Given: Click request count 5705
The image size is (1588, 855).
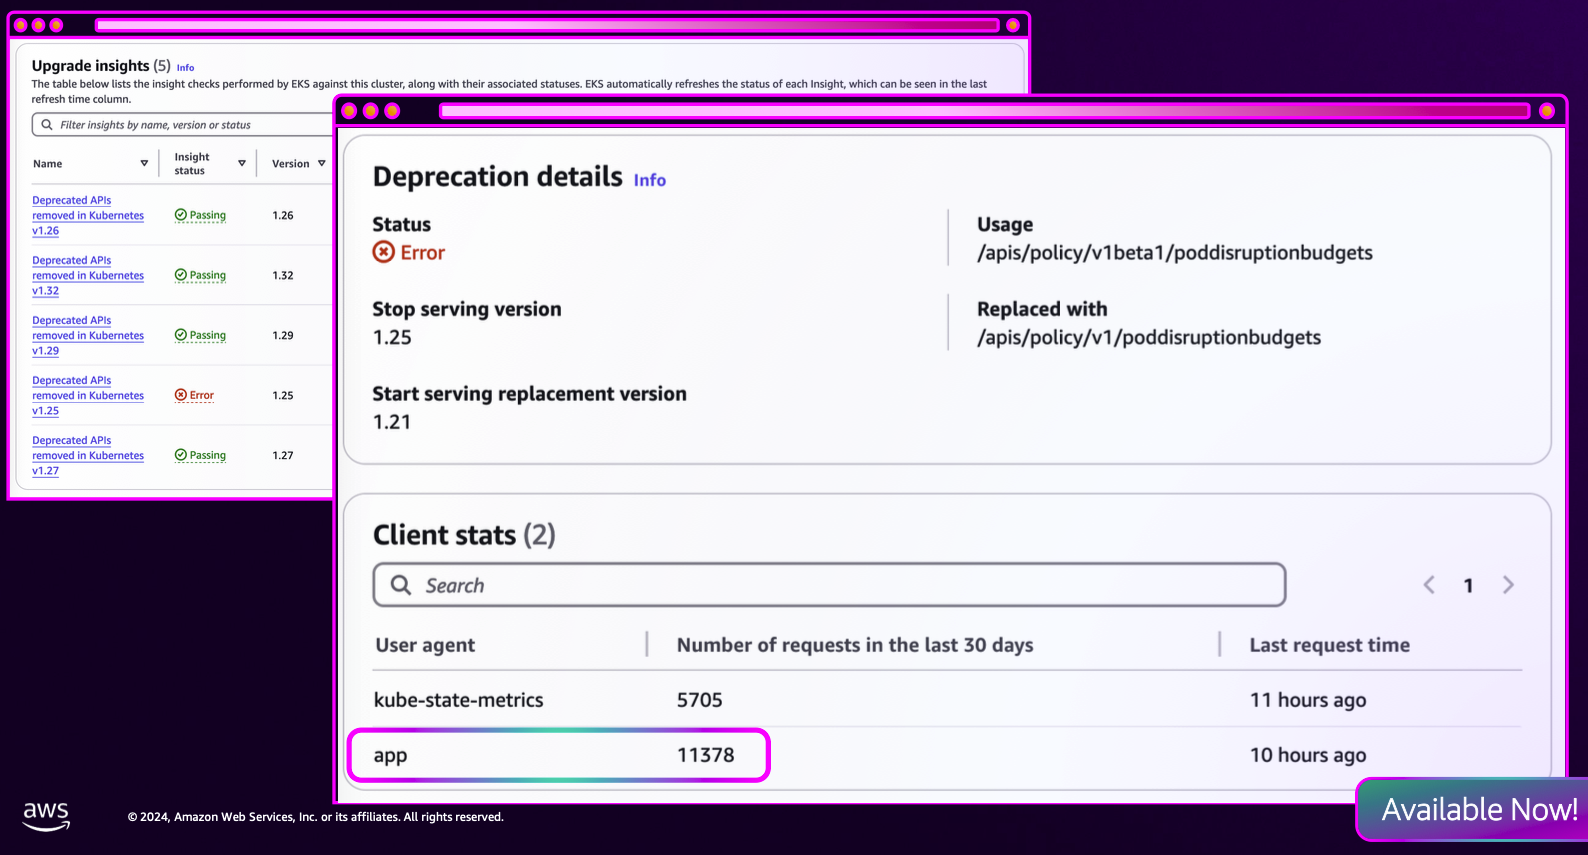Looking at the screenshot, I should (700, 701).
